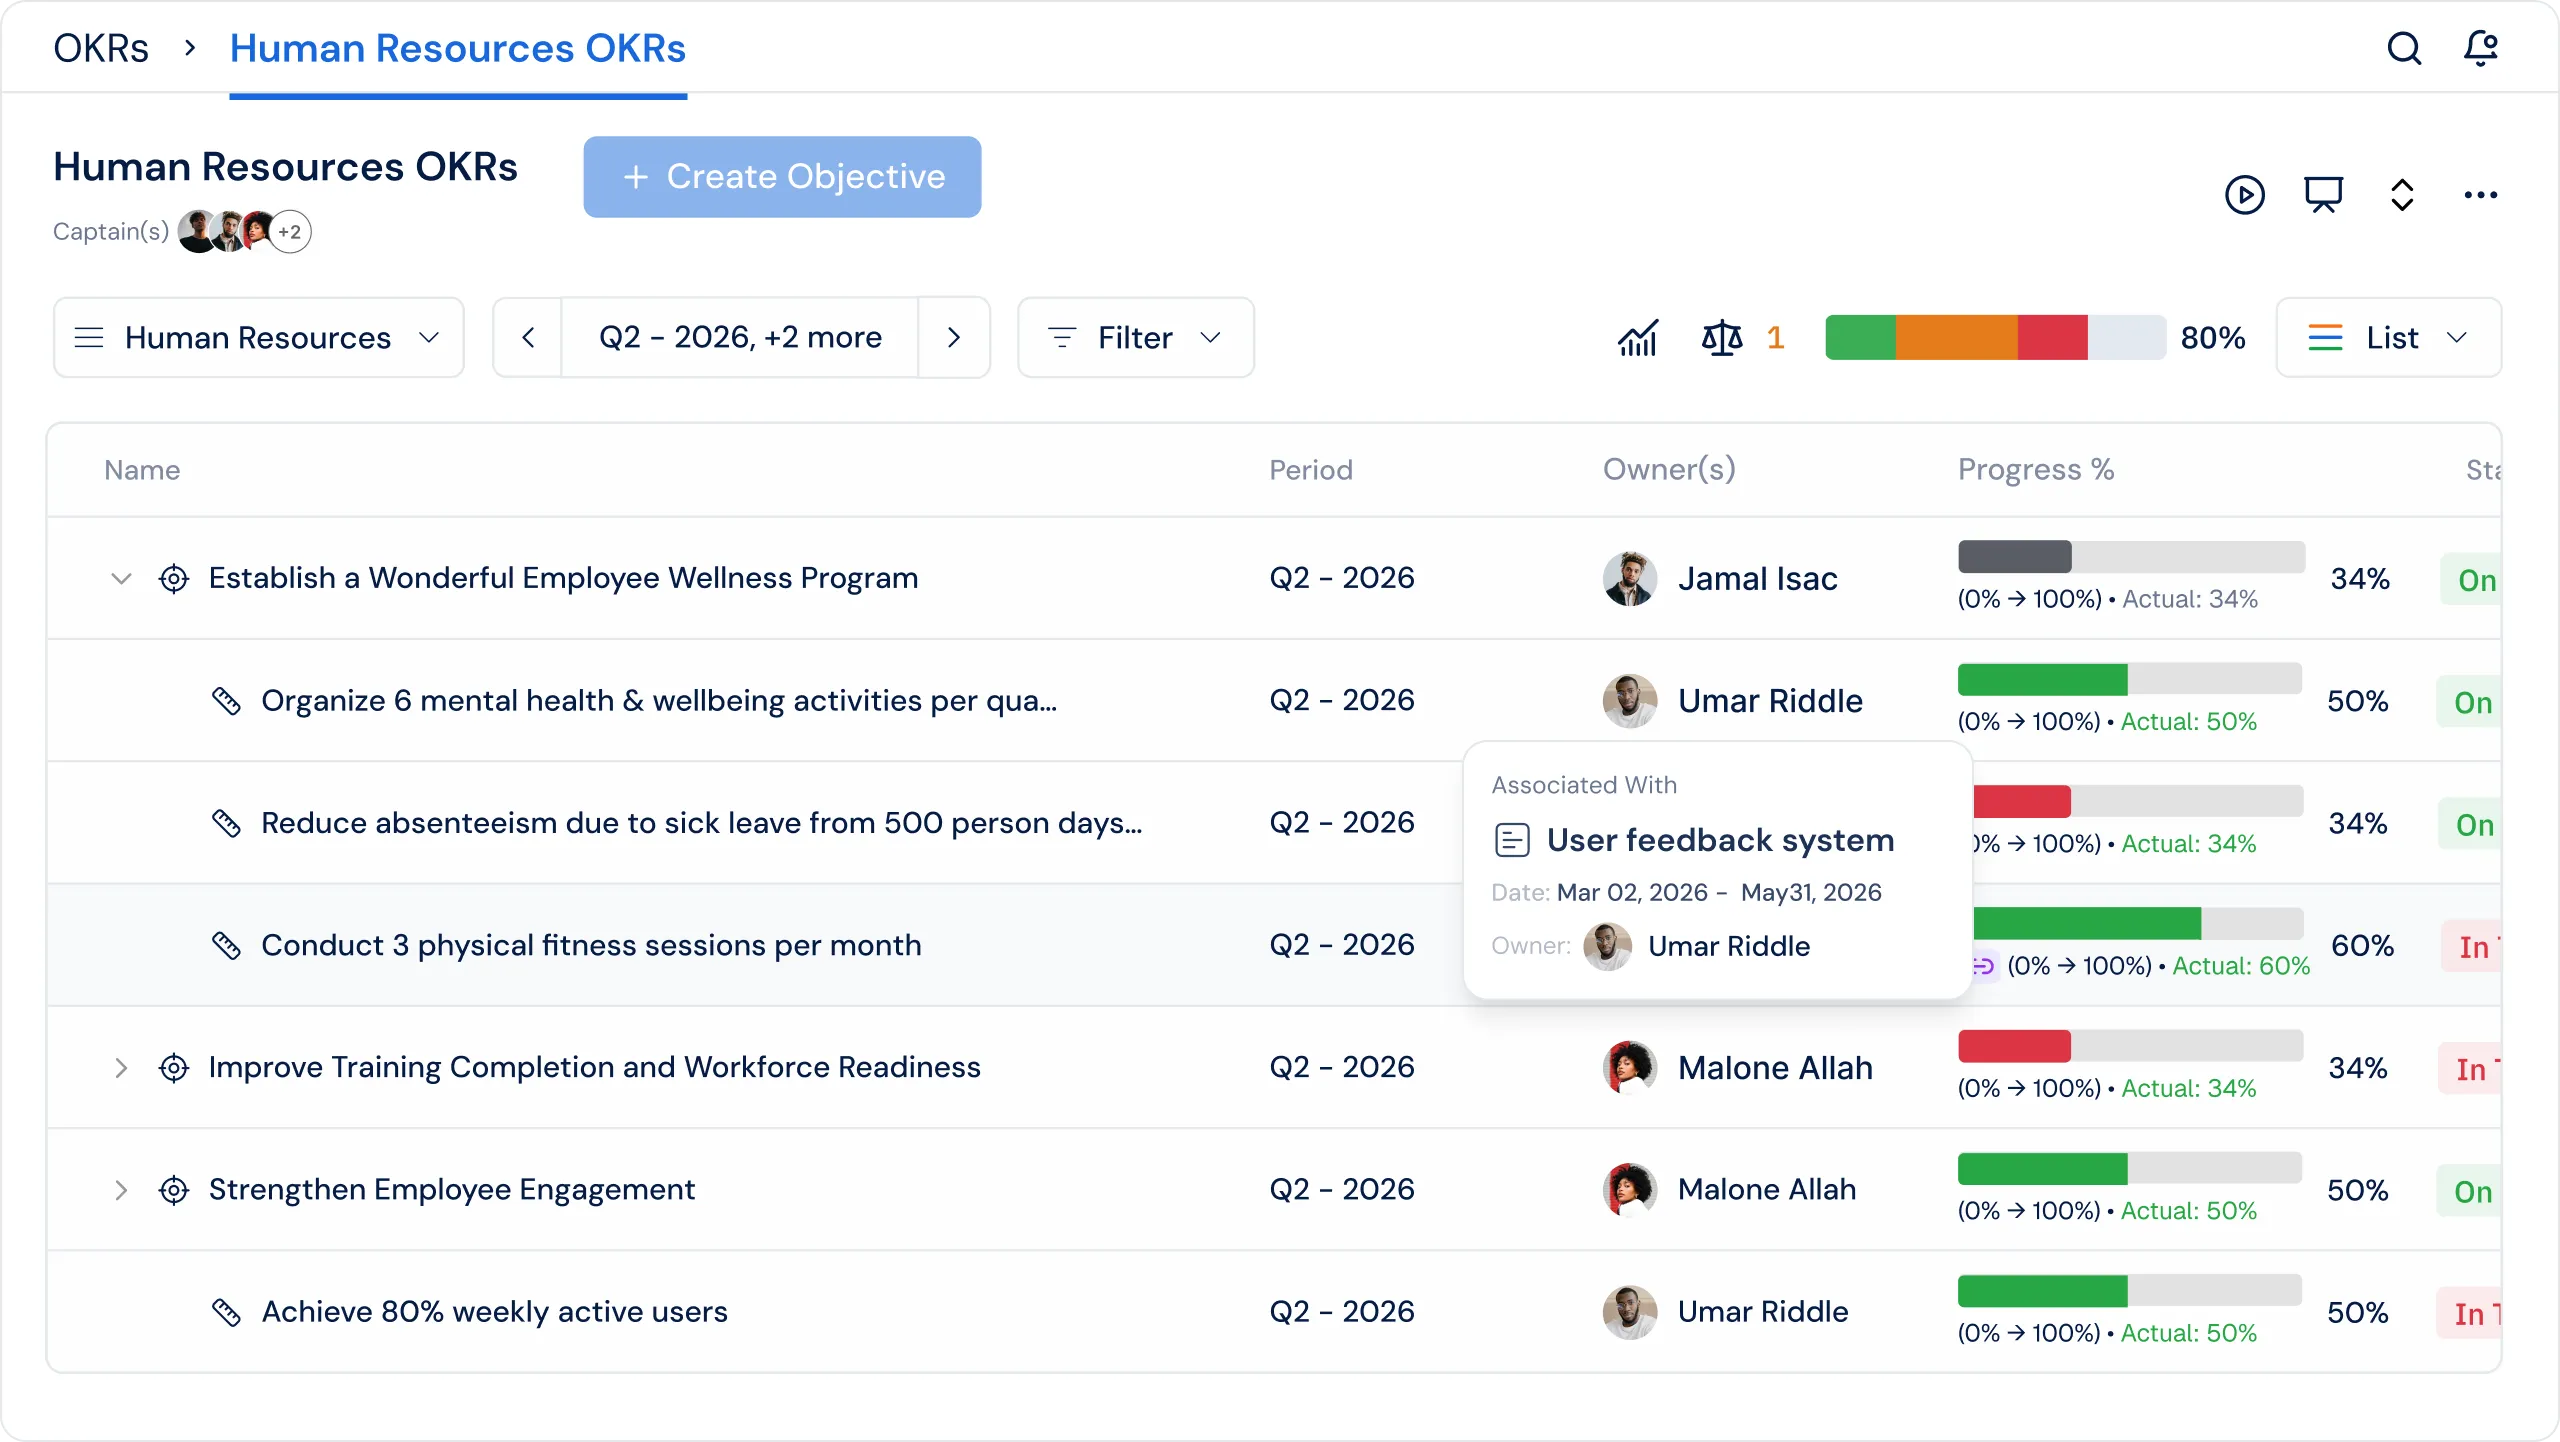Go to previous period with left chevron

pyautogui.click(x=528, y=338)
